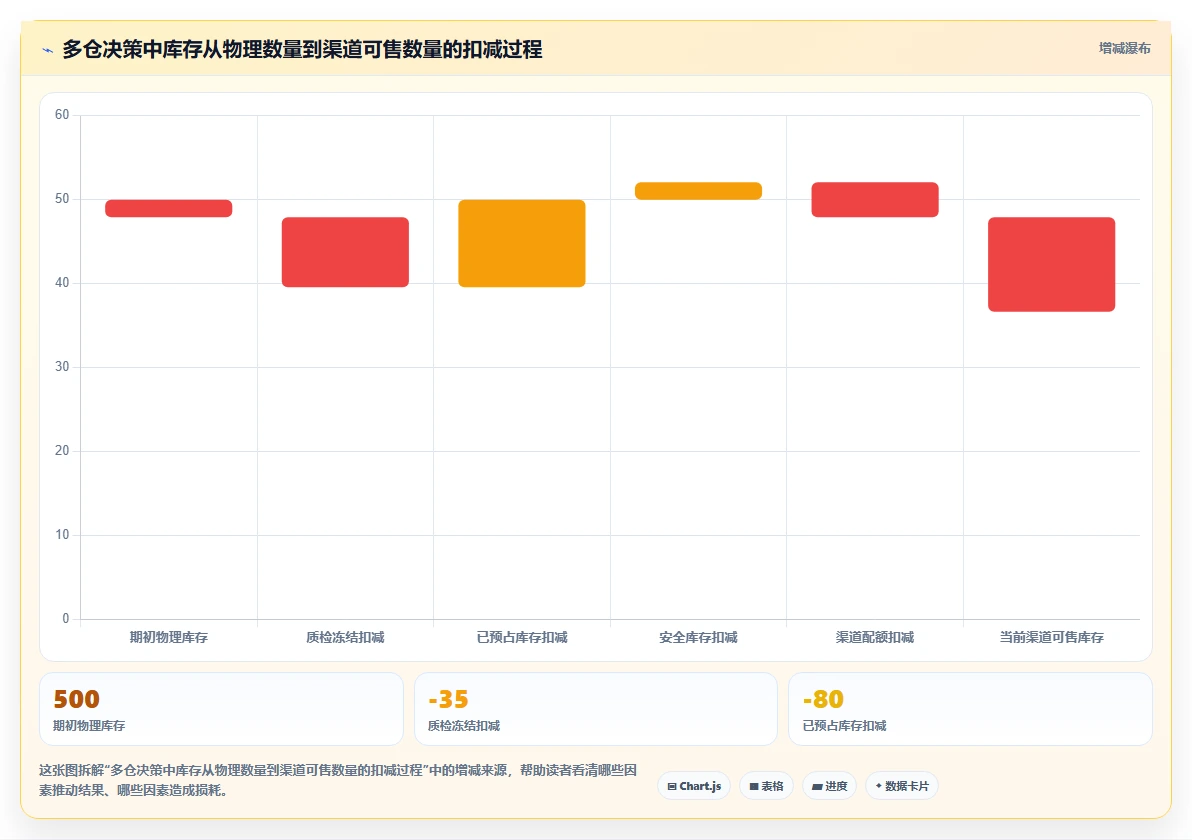This screenshot has height=840, width=1192.
Task: Click the x-axis label 质检冻结扣减
Action: (x=345, y=637)
